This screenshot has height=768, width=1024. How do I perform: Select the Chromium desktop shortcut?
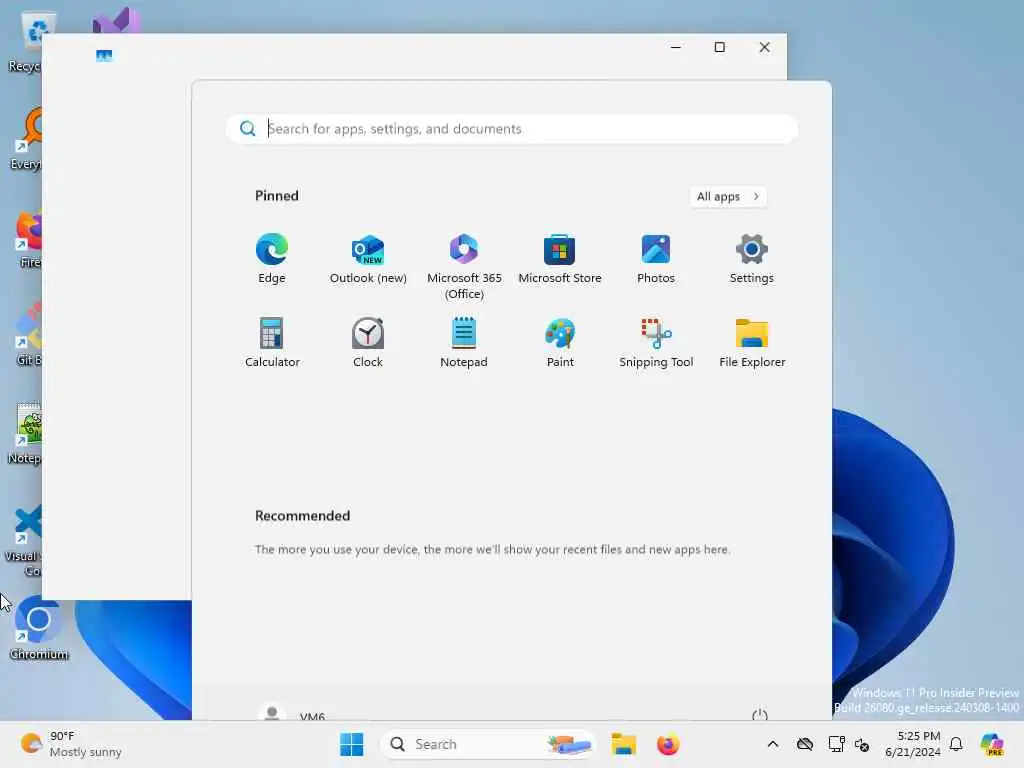point(39,628)
